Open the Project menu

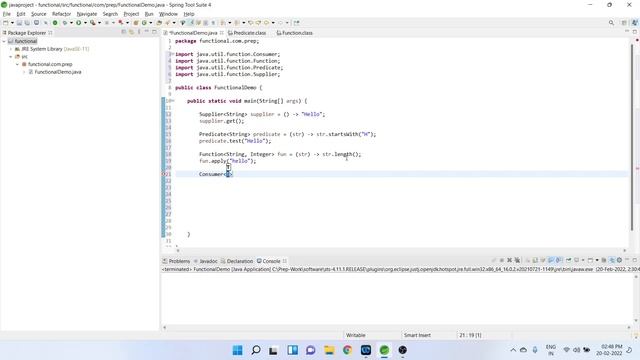pos(131,14)
